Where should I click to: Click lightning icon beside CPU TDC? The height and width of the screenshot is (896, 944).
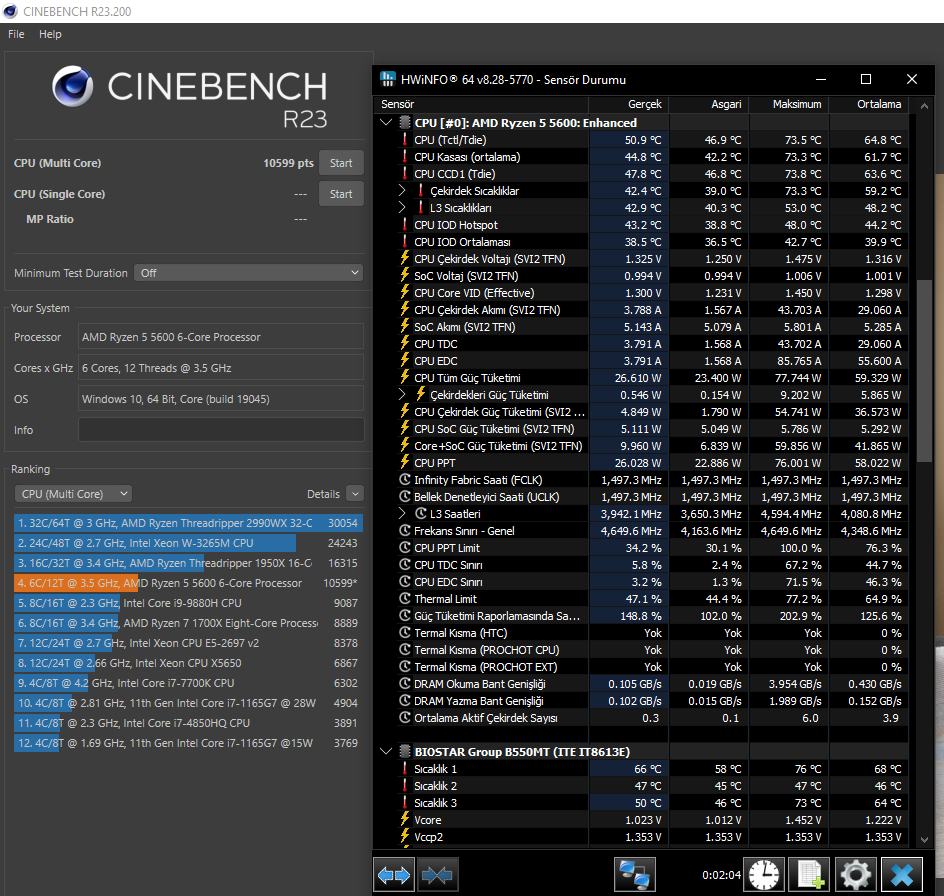tap(405, 344)
